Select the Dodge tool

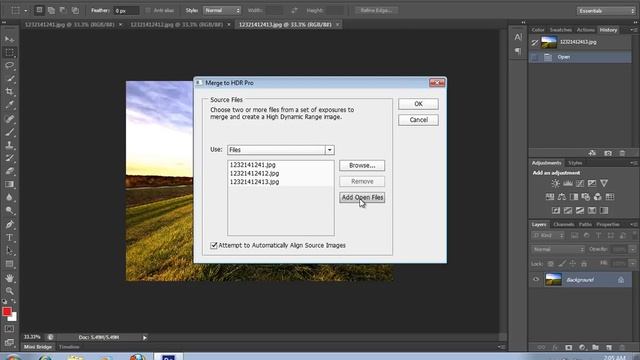point(9,211)
